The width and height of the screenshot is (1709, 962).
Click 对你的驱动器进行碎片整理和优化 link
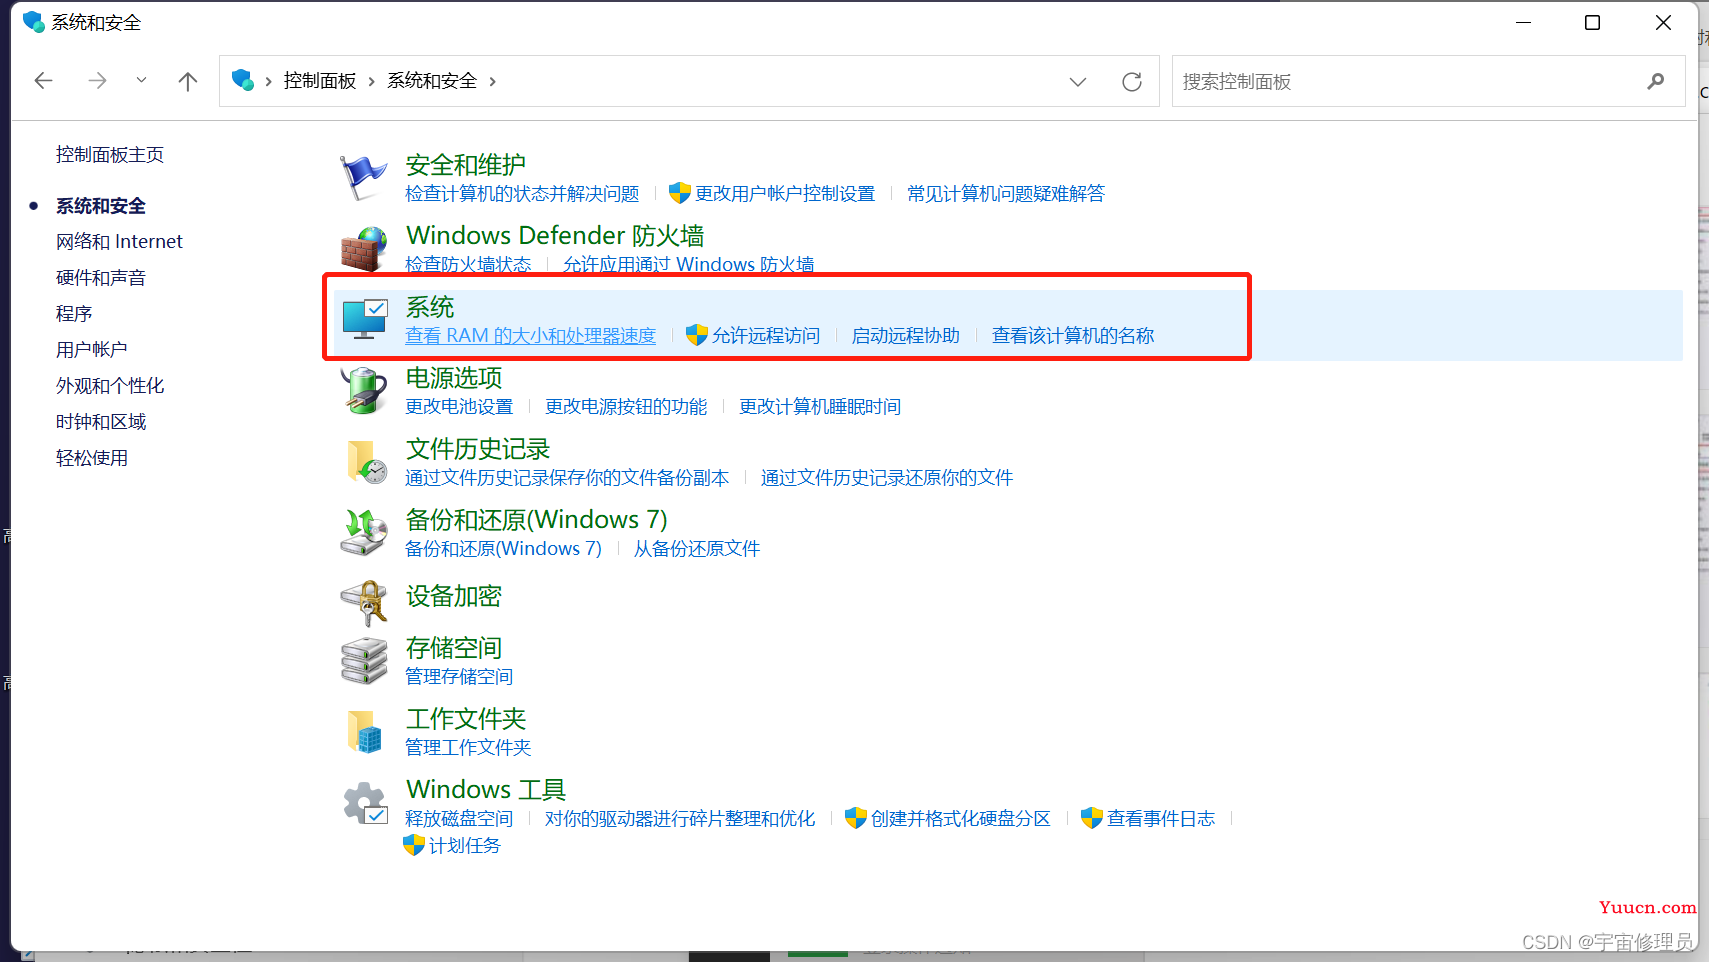(x=680, y=818)
